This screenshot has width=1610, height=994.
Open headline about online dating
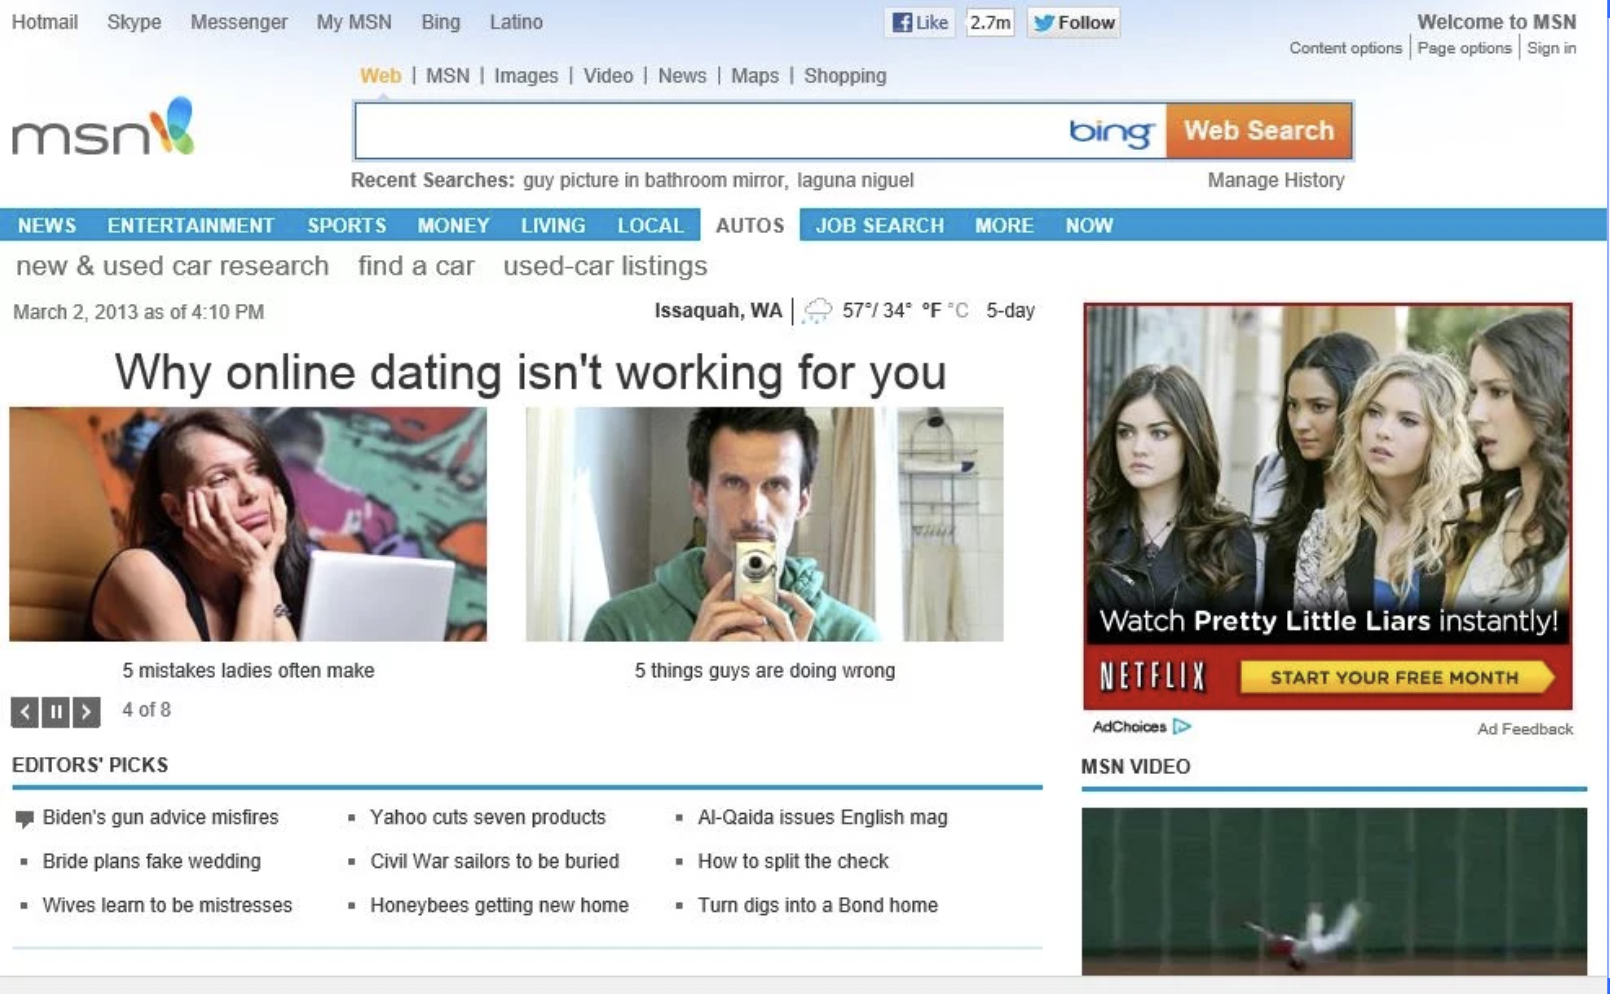[530, 372]
